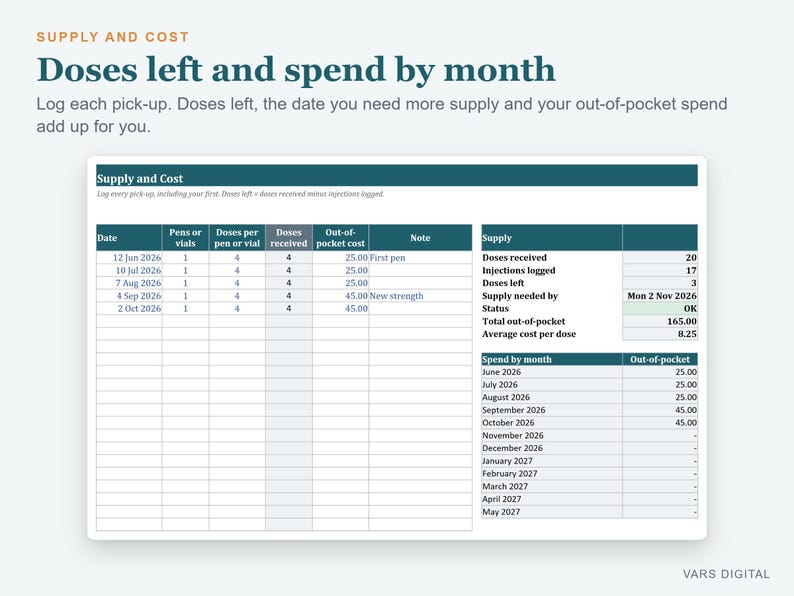Click the 'First pen' note cell

pyautogui.click(x=420, y=257)
